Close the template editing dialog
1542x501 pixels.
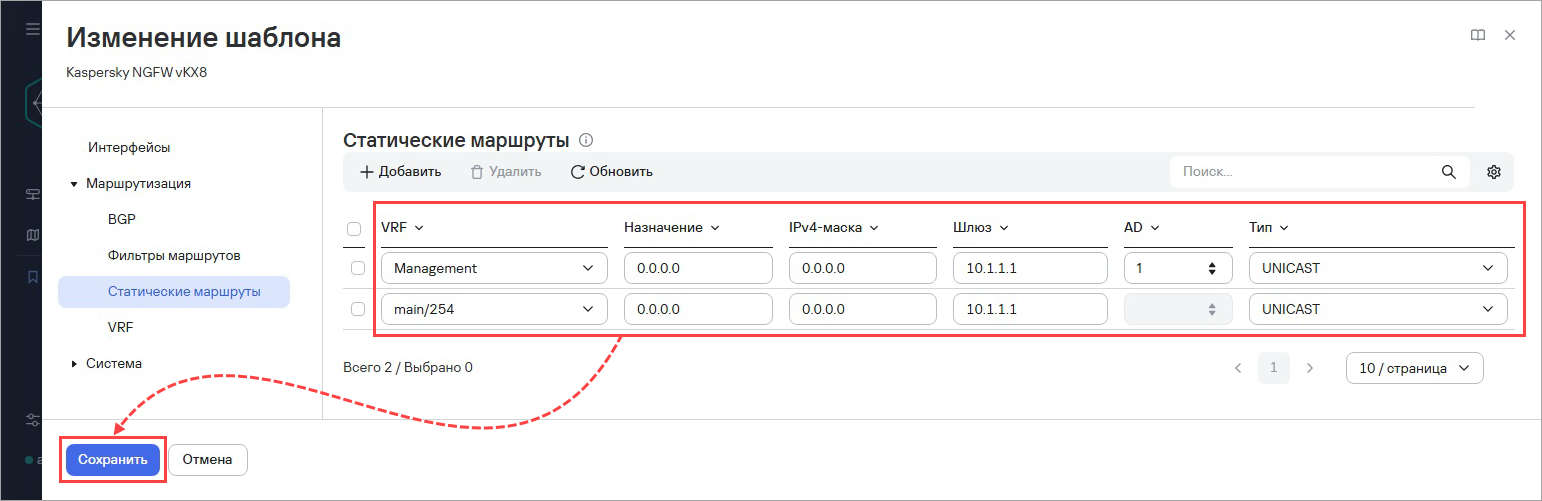[1510, 35]
